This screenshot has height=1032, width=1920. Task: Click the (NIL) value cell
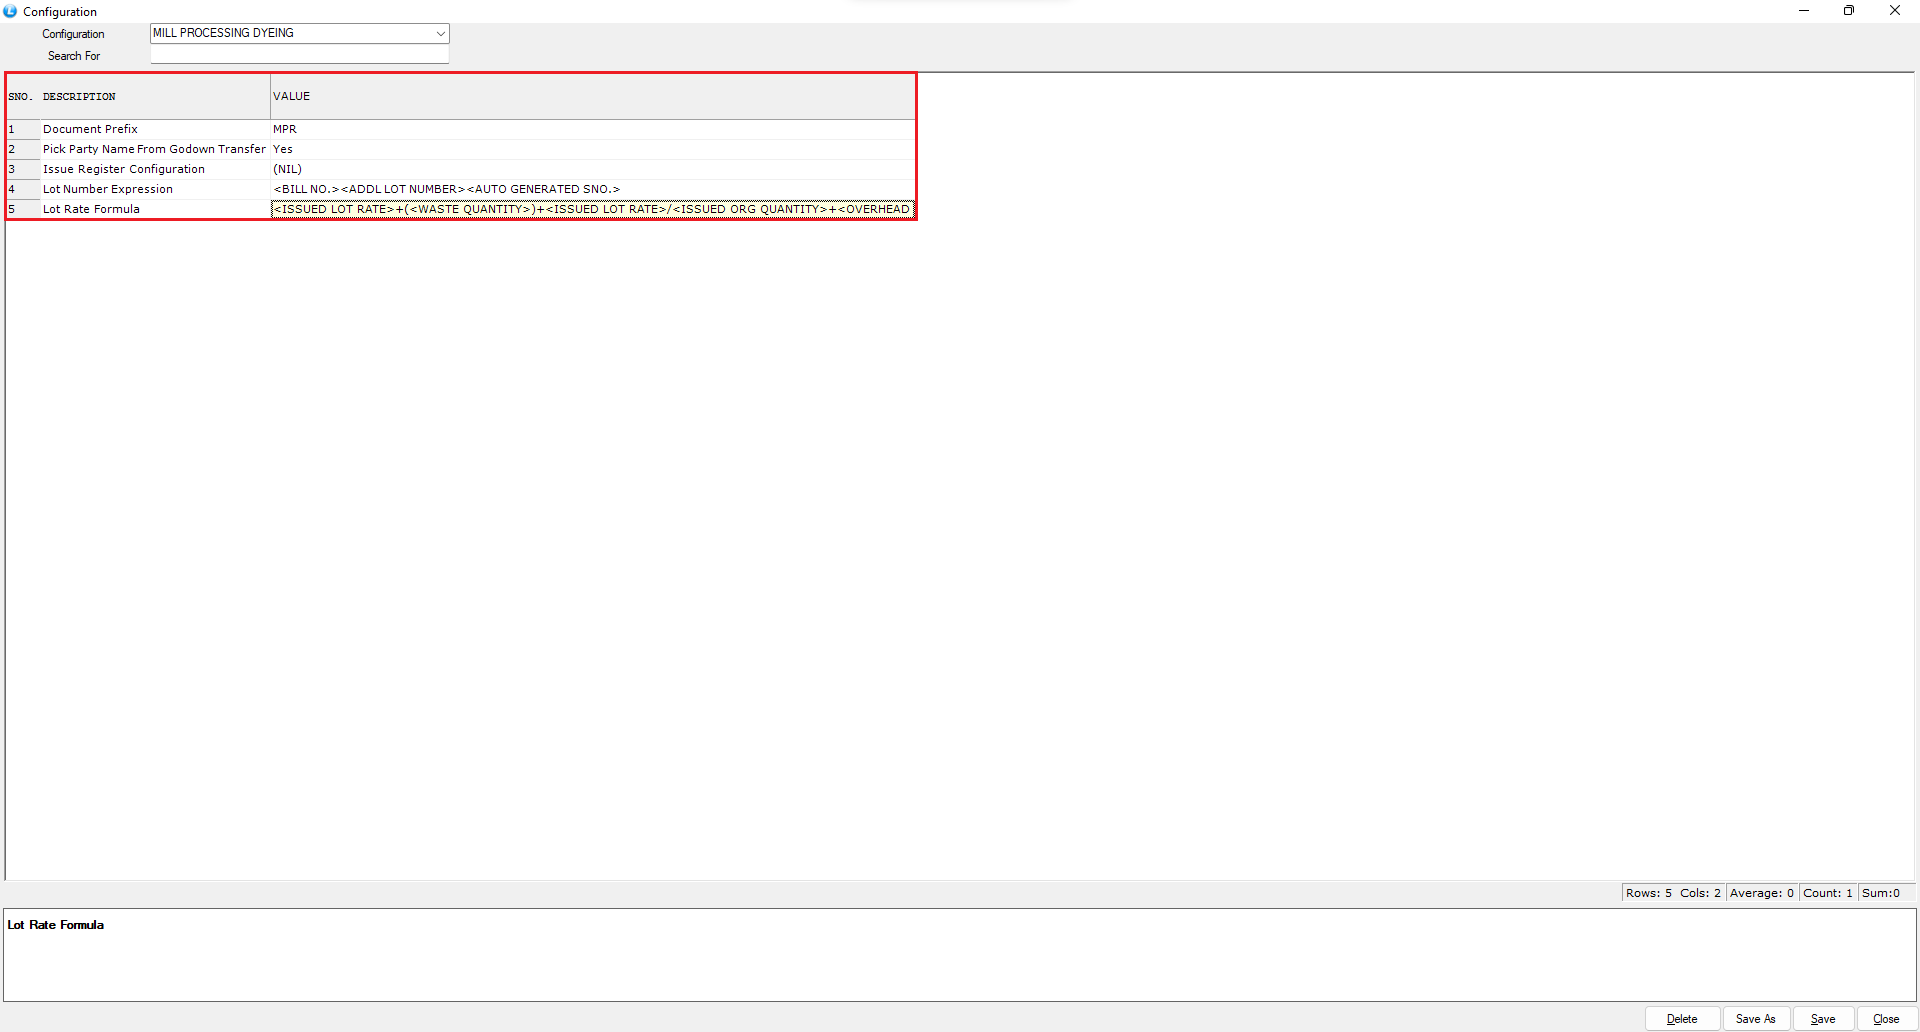(x=287, y=169)
